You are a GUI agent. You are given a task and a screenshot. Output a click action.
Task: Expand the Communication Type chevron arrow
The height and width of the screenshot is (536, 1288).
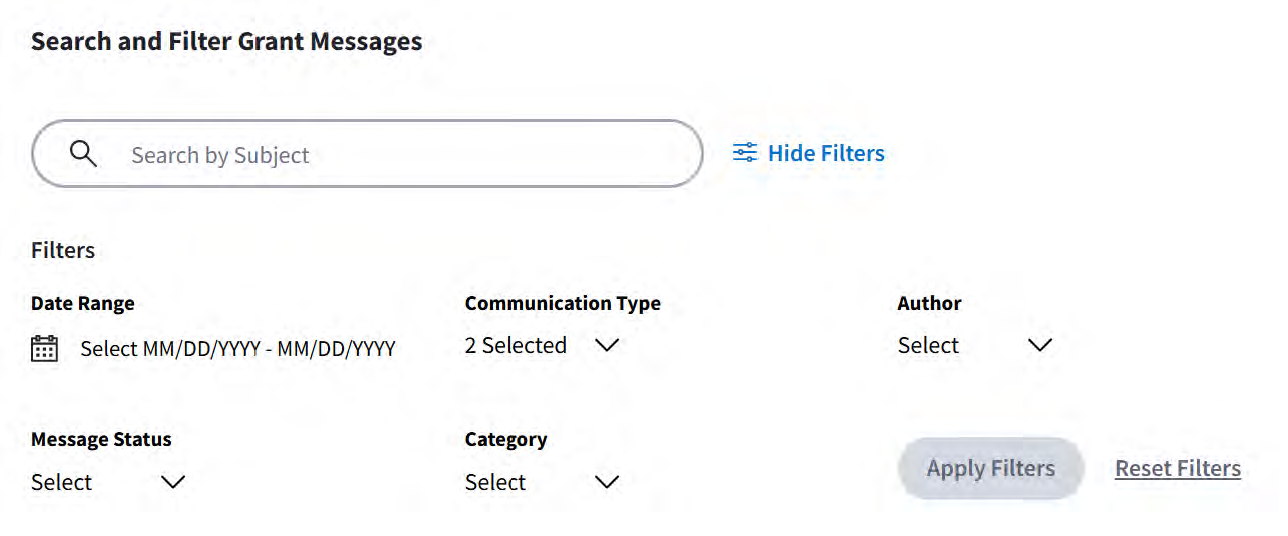pyautogui.click(x=607, y=345)
